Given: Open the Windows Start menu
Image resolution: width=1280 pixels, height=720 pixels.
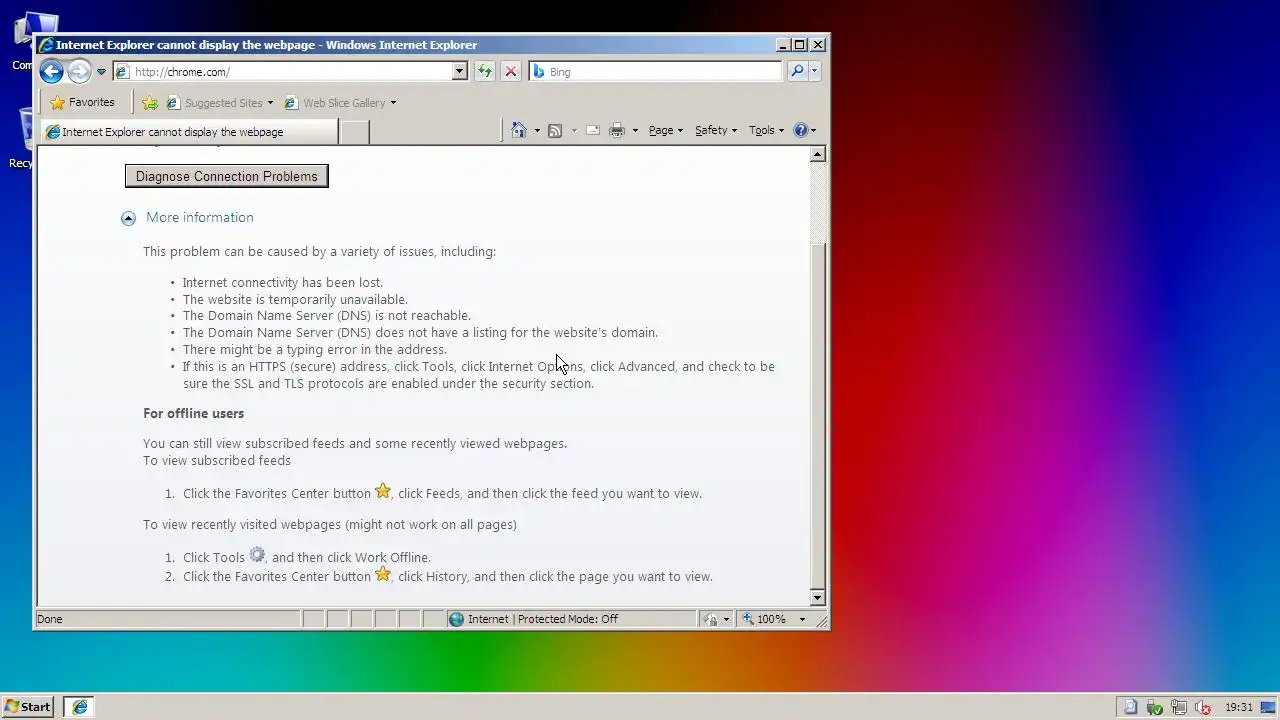Looking at the screenshot, I should pos(28,707).
